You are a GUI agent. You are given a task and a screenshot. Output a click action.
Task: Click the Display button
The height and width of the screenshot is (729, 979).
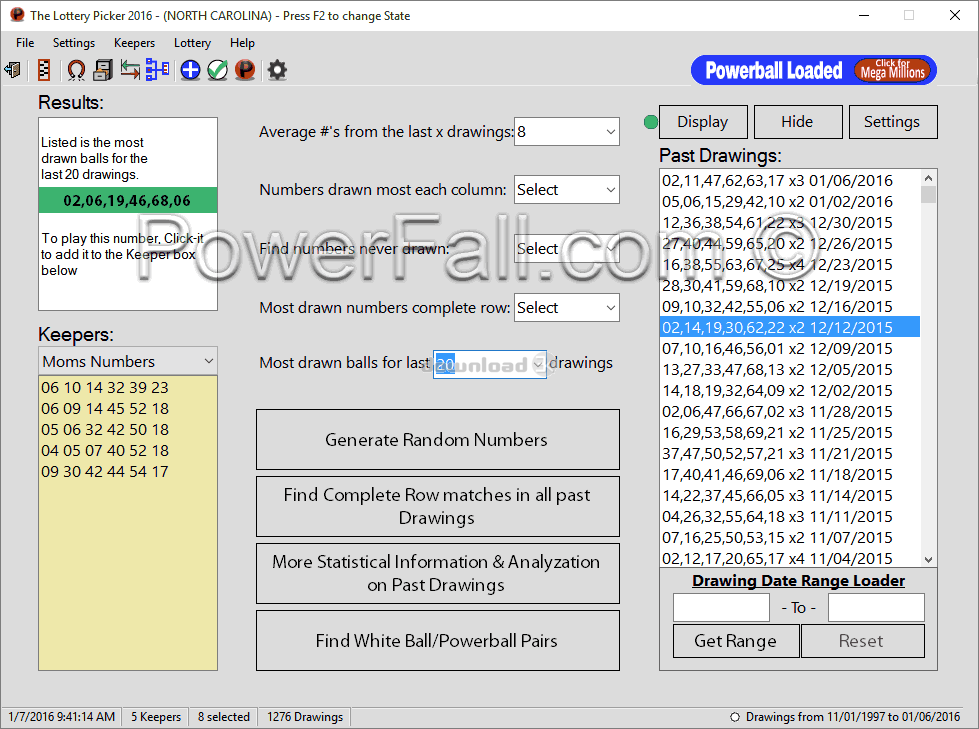[x=703, y=122]
